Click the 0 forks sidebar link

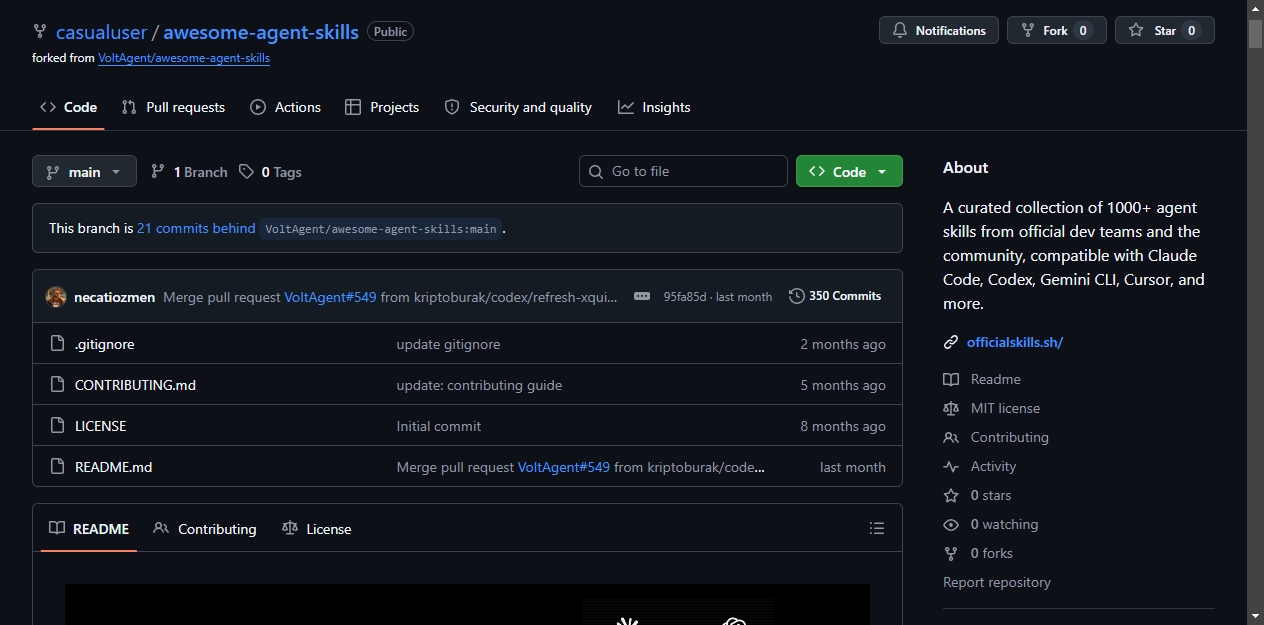[991, 553]
